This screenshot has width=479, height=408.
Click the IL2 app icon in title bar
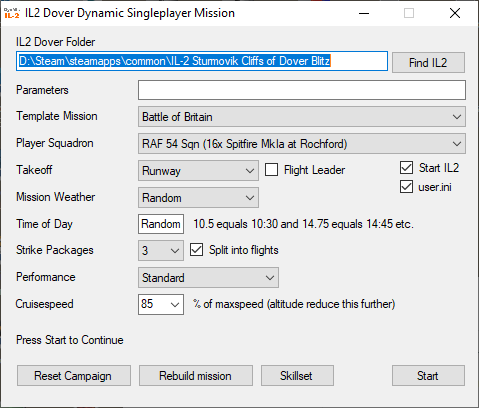[x=12, y=13]
